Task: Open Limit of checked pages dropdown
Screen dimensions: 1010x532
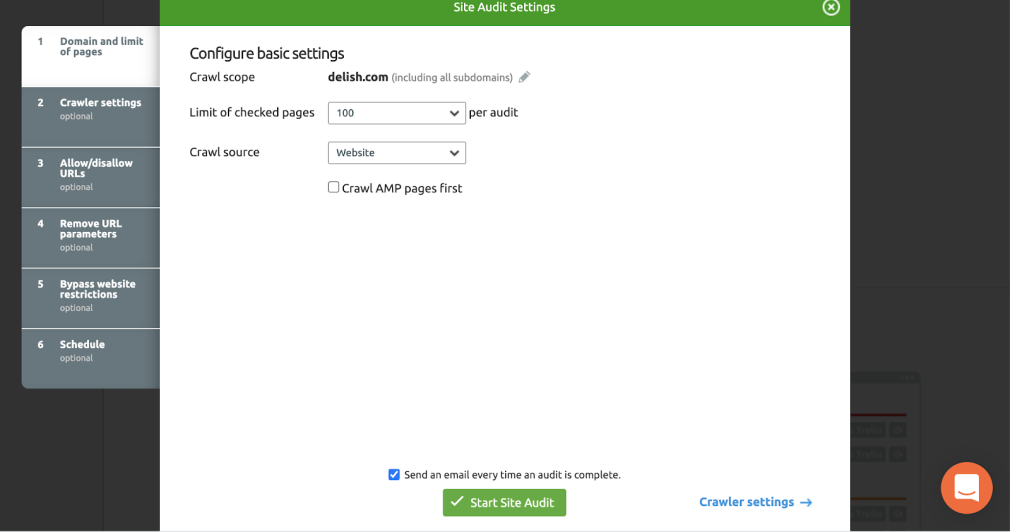Action: pyautogui.click(x=397, y=113)
